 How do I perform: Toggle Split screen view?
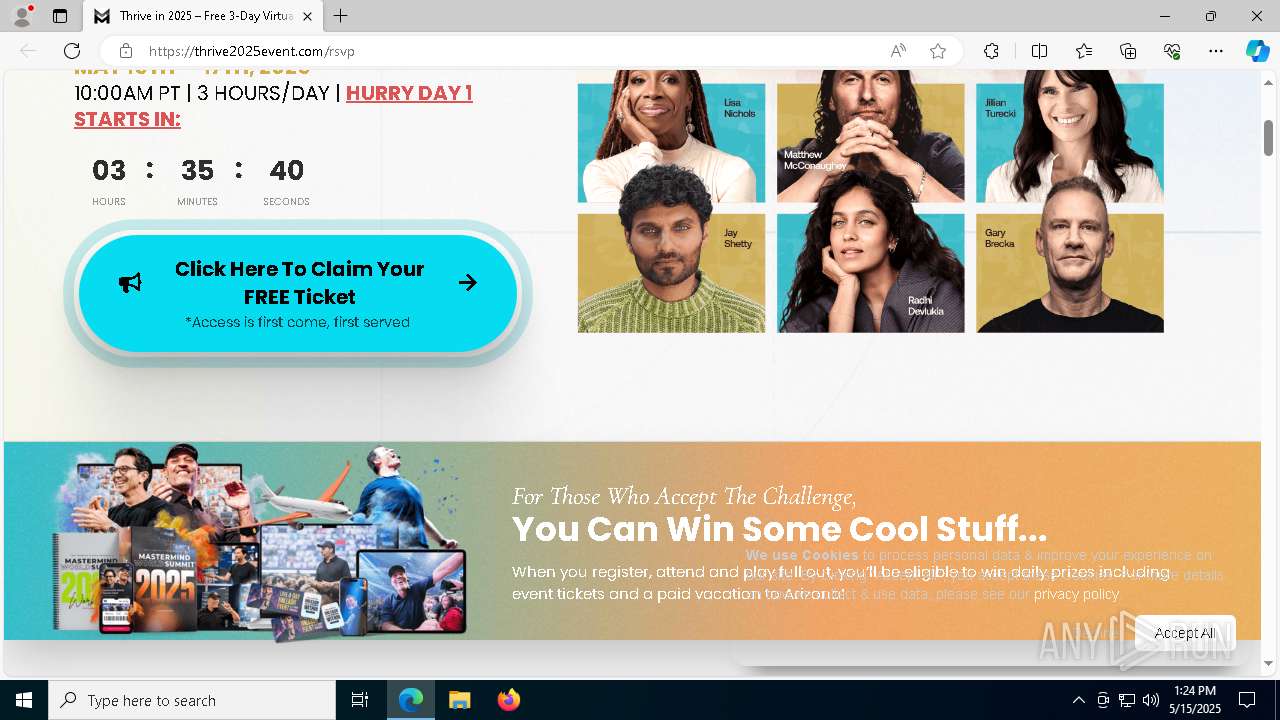(1039, 51)
